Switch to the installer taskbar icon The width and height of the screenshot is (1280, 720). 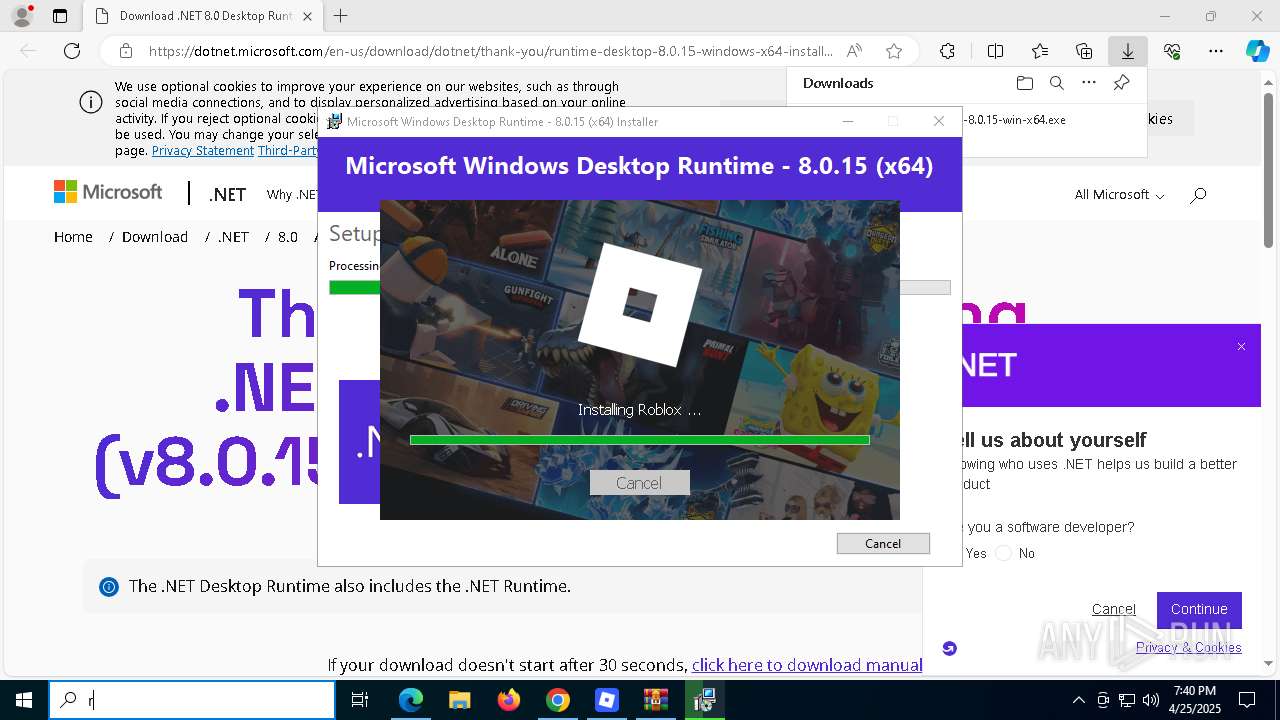(704, 700)
